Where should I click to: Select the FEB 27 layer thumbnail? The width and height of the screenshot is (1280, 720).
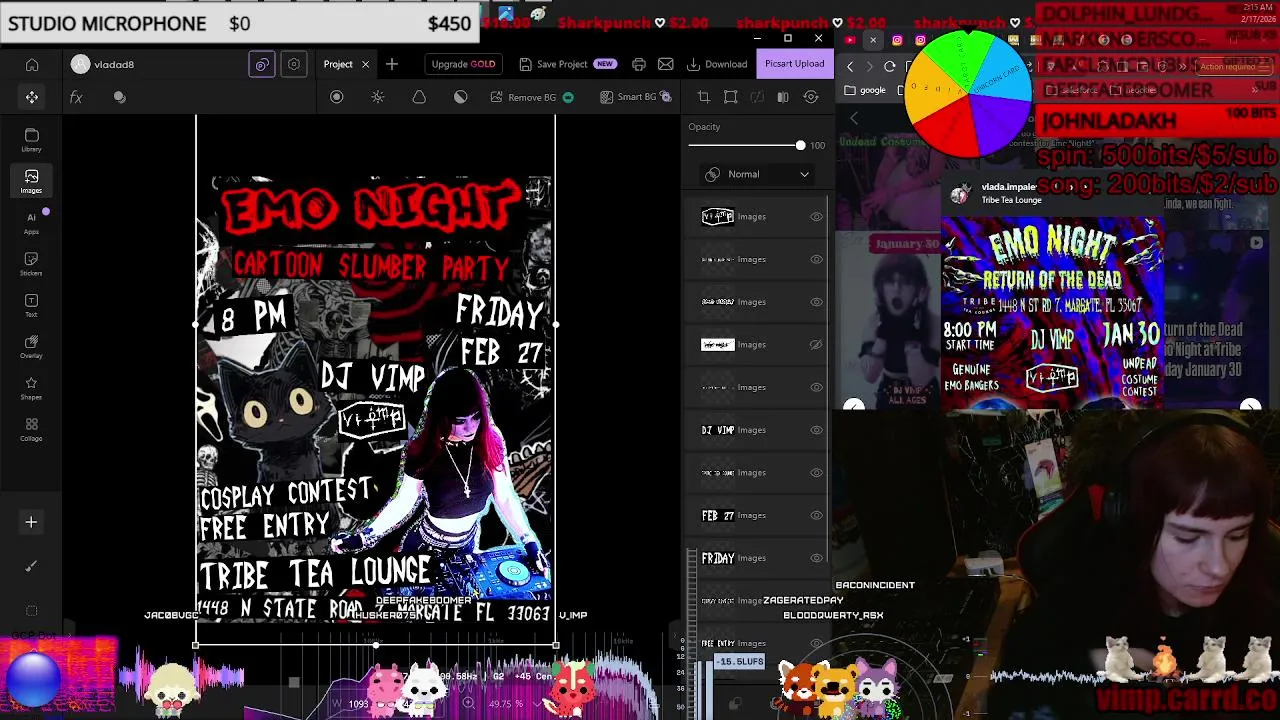[718, 516]
